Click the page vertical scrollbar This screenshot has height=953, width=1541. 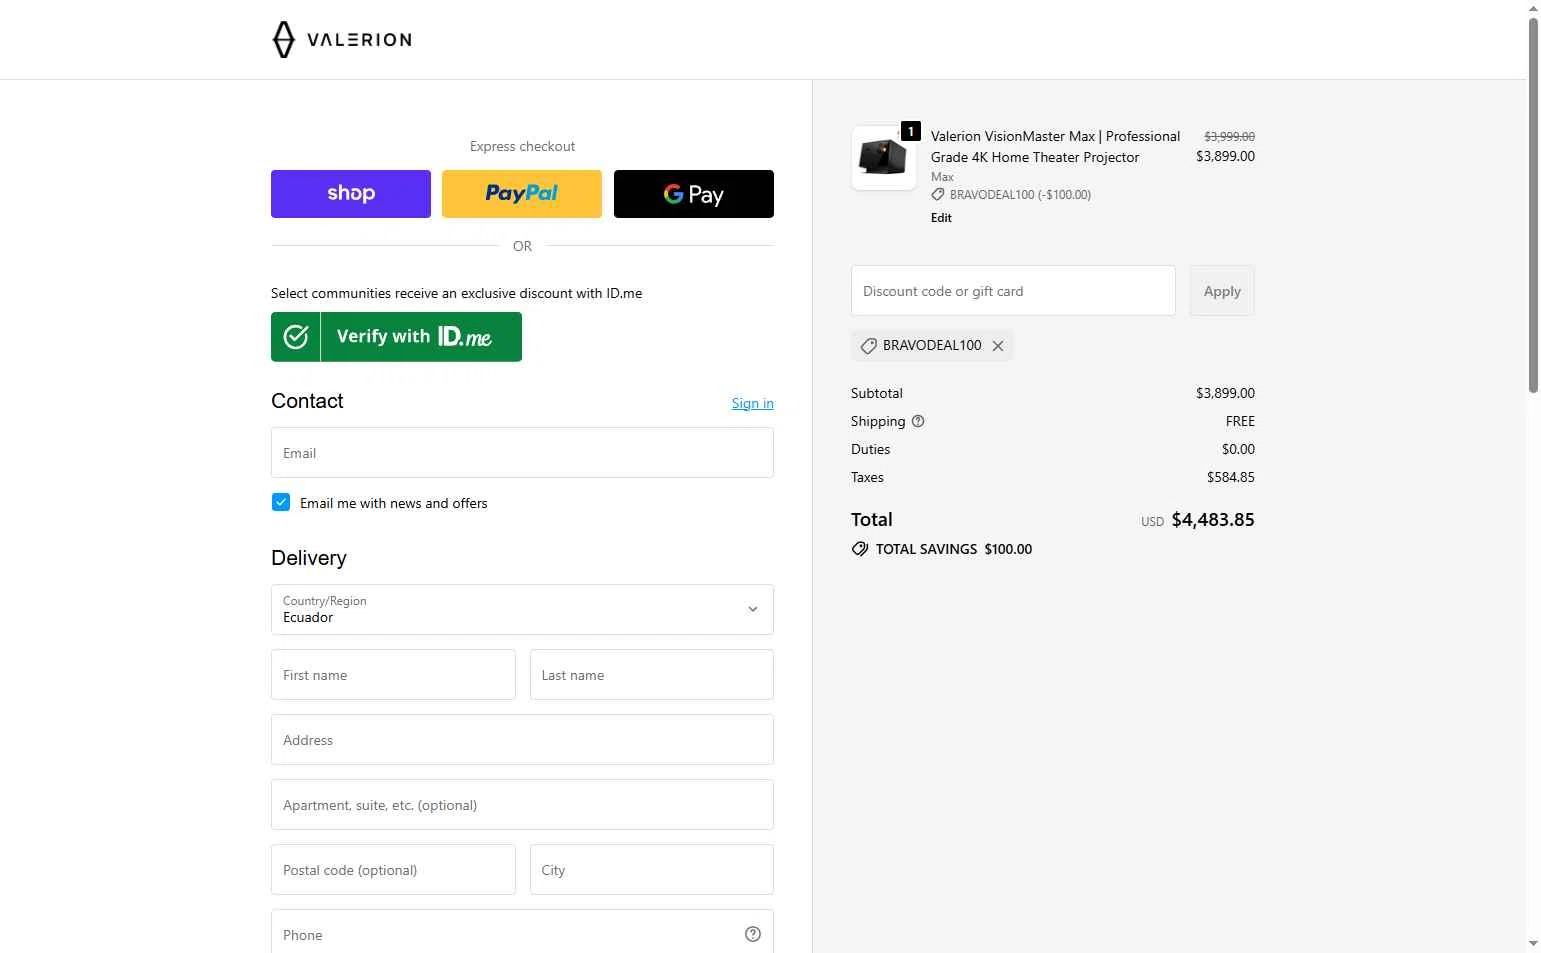click(1533, 205)
